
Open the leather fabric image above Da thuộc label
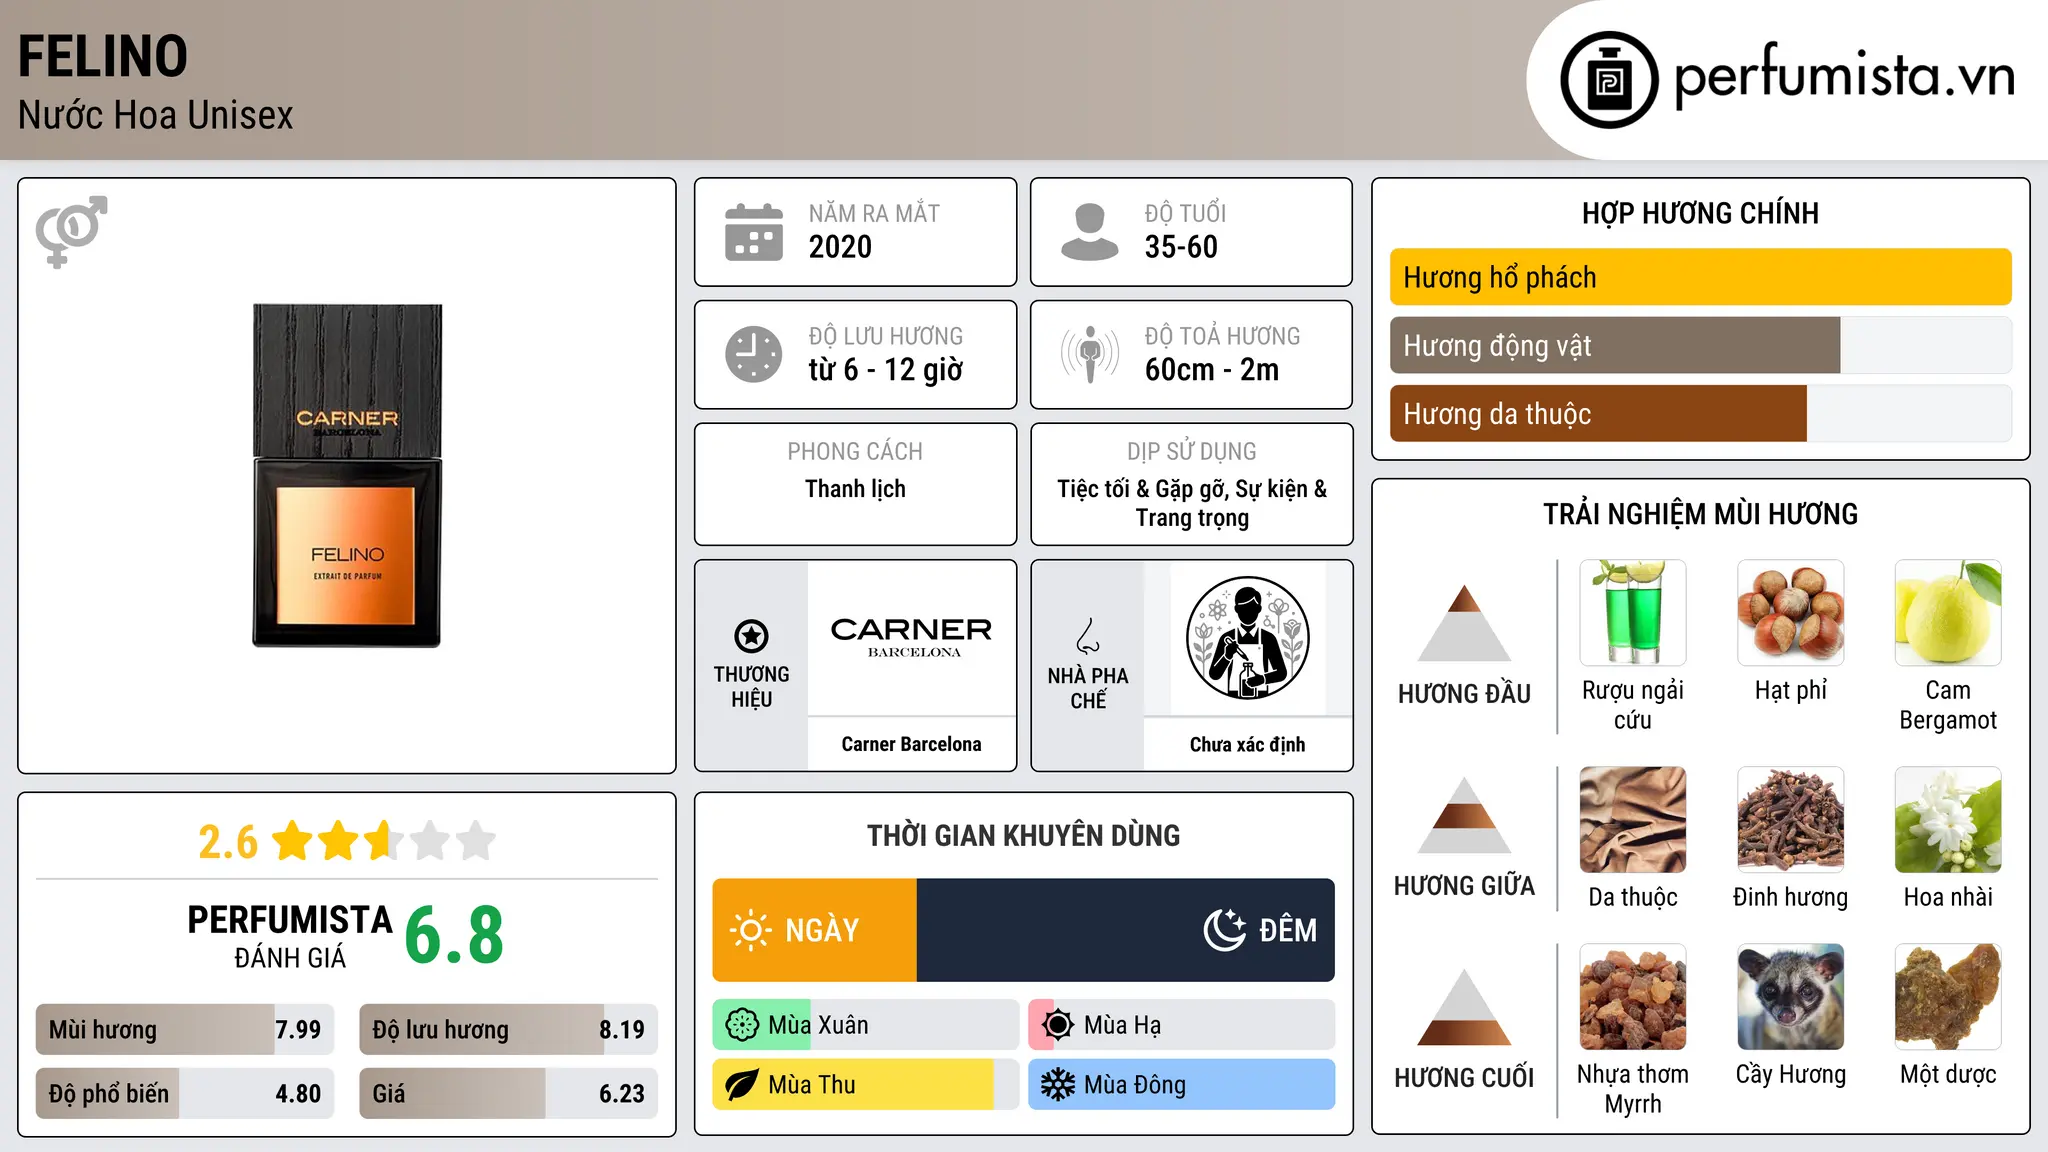(1632, 820)
